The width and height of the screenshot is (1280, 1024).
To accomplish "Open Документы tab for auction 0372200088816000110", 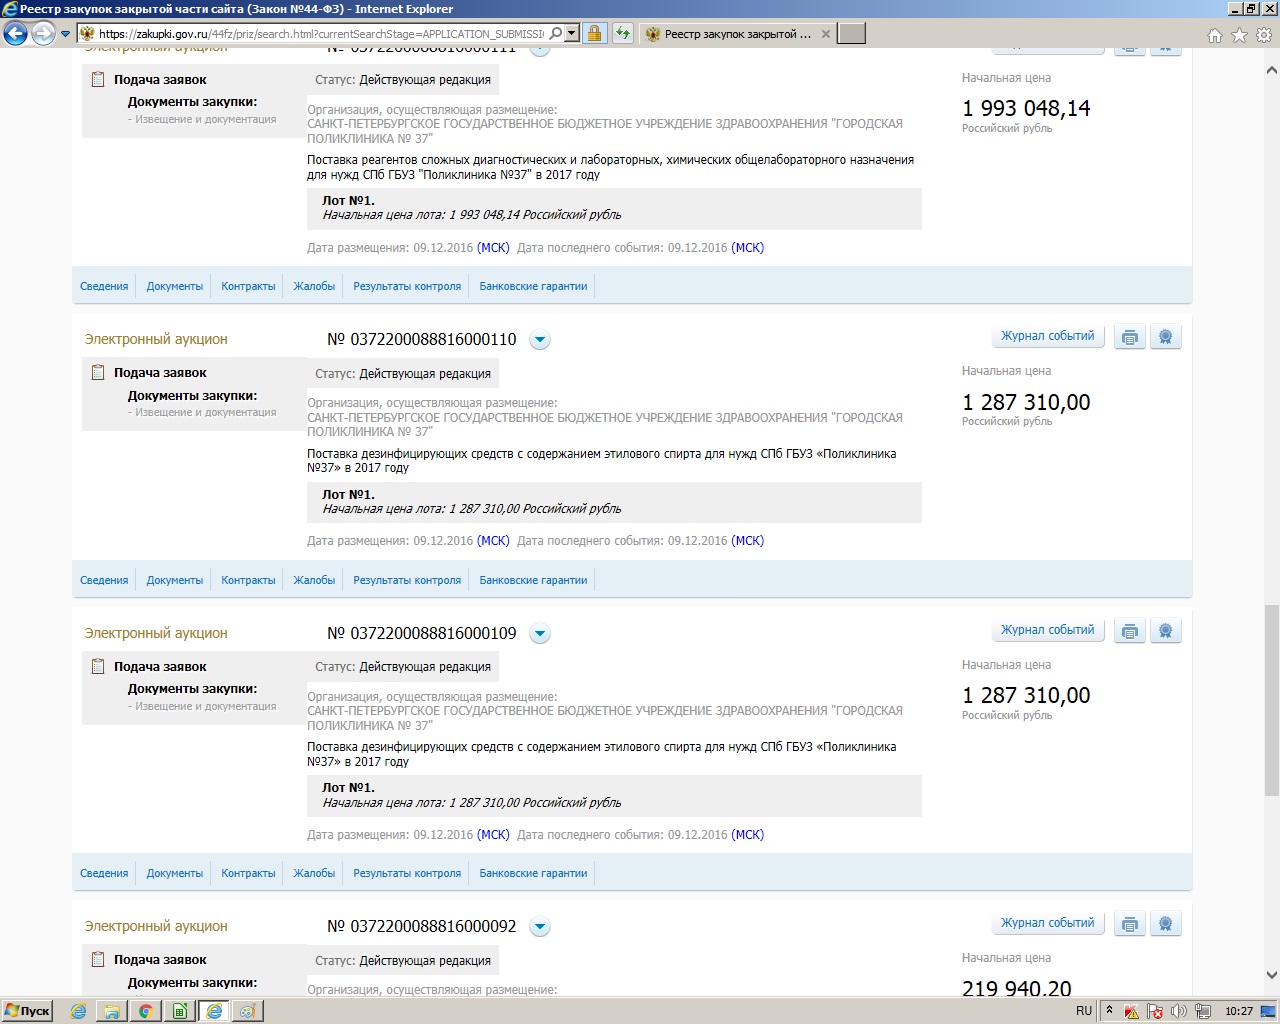I will [175, 580].
